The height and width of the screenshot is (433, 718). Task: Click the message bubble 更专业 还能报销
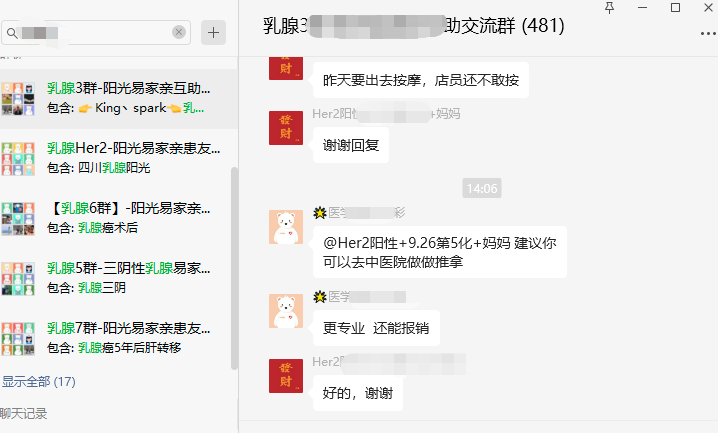pyautogui.click(x=376, y=328)
